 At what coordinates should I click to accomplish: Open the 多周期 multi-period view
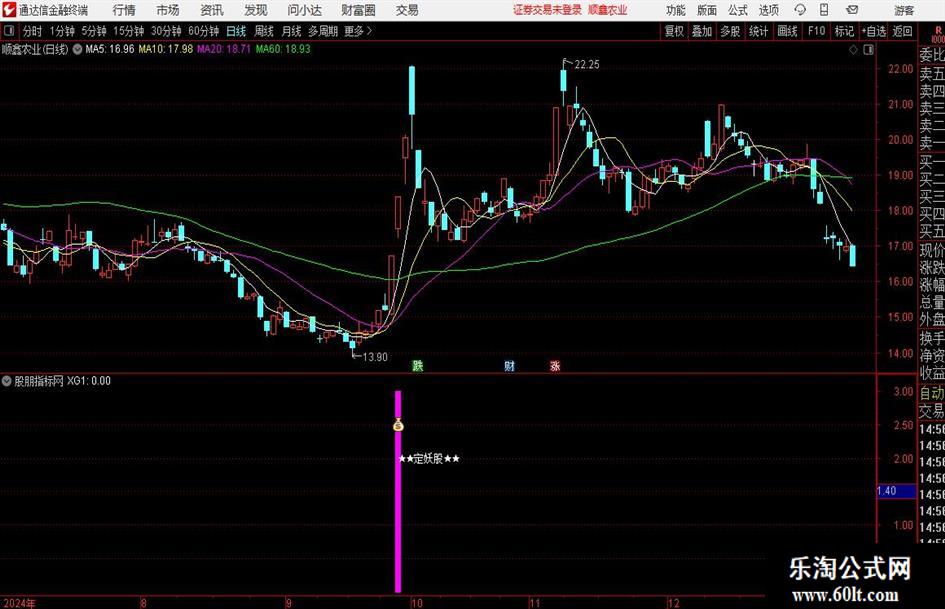pyautogui.click(x=323, y=31)
